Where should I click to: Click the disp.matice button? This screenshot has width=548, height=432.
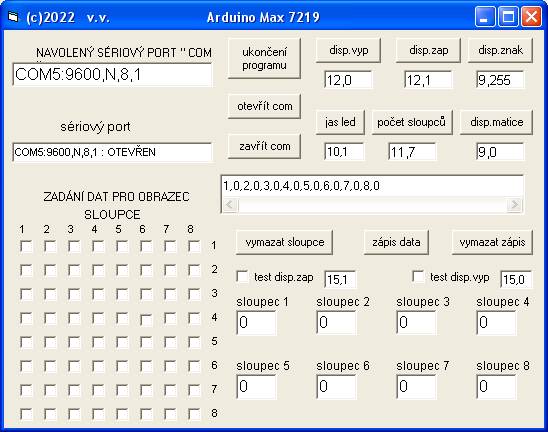click(x=496, y=122)
